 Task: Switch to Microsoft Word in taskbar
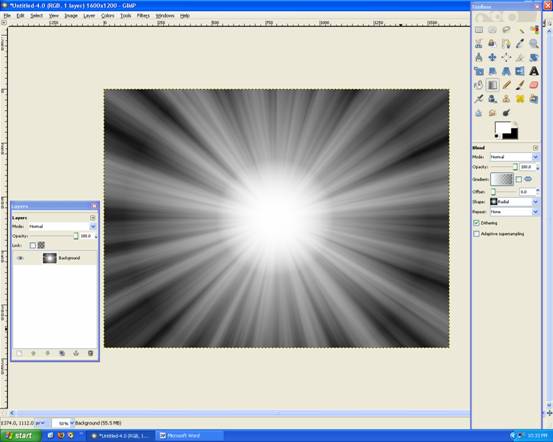pos(189,436)
